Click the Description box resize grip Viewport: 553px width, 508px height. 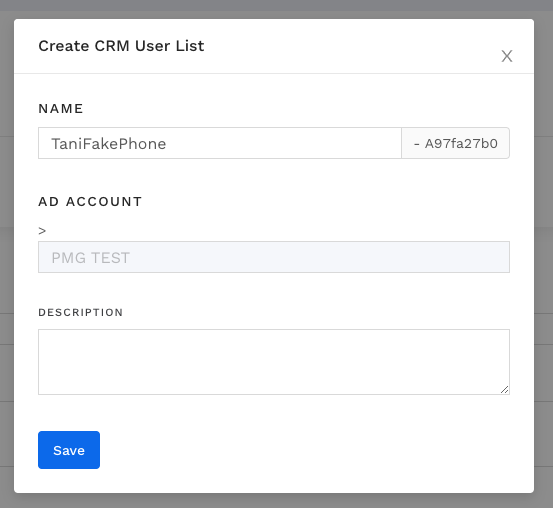[505, 389]
